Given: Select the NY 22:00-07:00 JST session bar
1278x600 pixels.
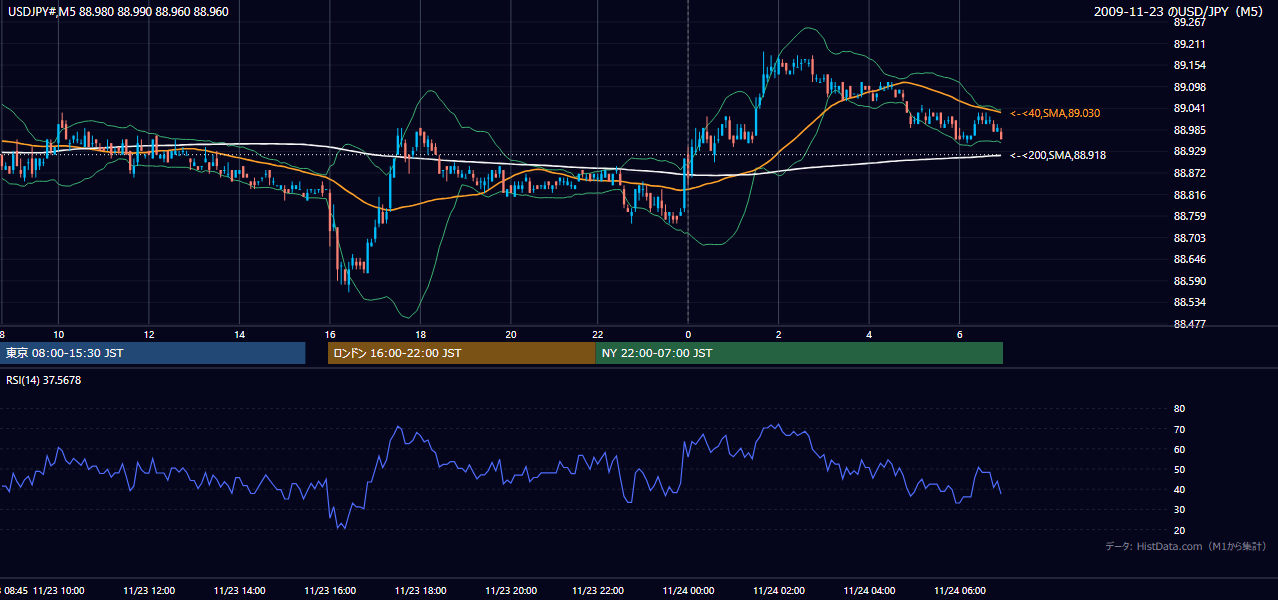Looking at the screenshot, I should click(799, 353).
